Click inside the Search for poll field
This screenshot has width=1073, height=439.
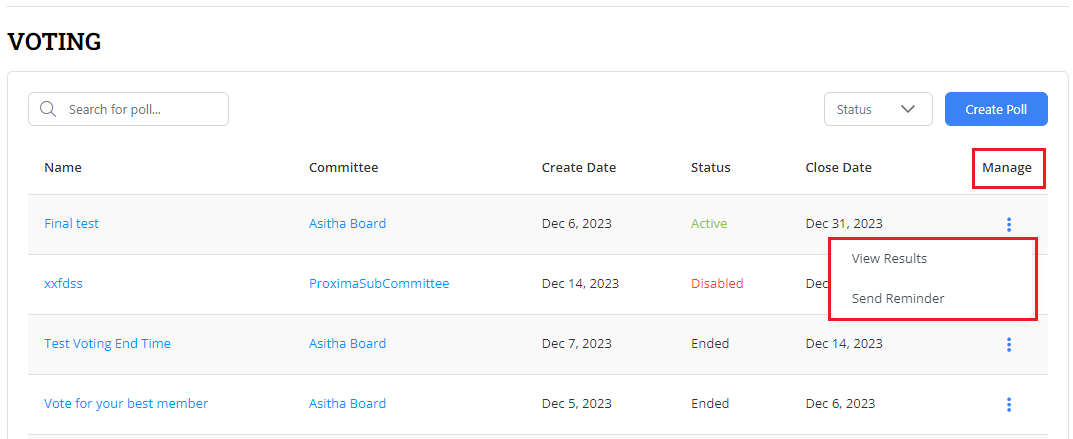point(140,109)
